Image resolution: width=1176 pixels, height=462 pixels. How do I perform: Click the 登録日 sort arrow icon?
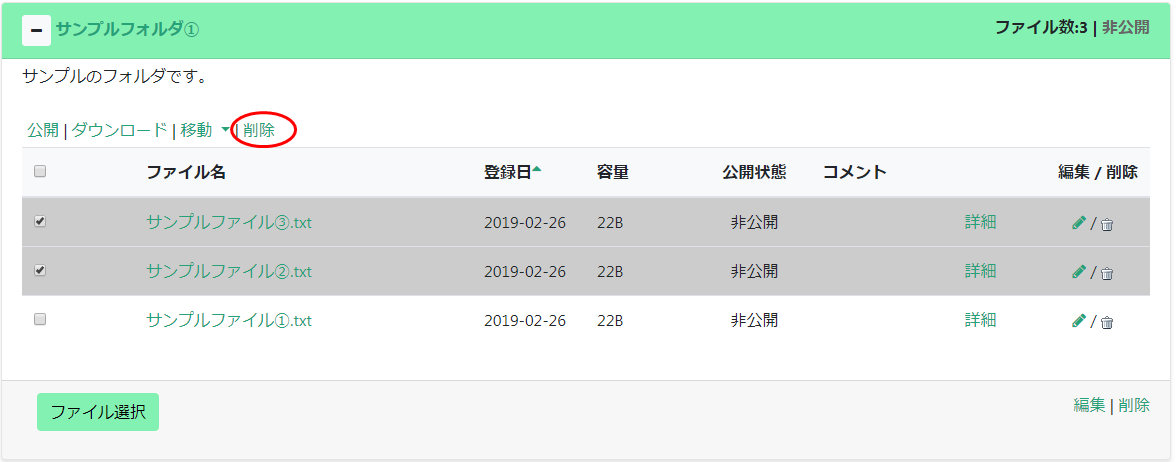537,170
